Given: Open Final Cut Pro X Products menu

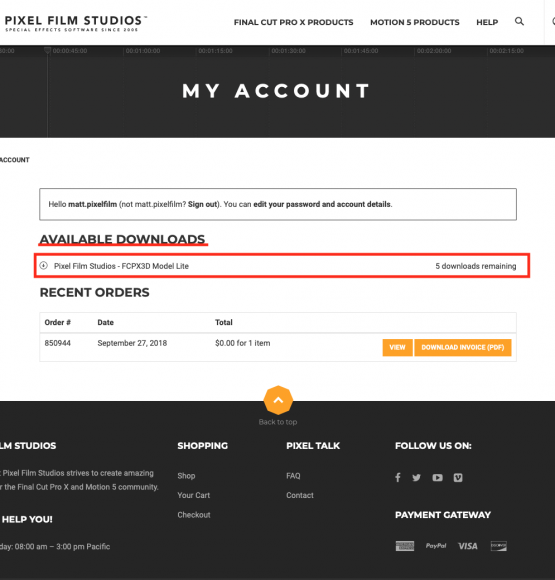Looking at the screenshot, I should coord(293,22).
